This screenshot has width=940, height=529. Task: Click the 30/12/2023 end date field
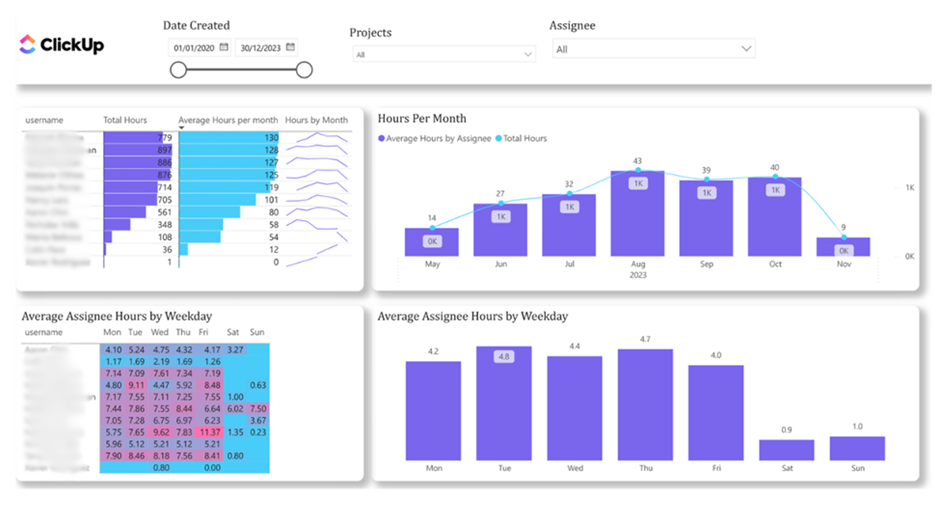tap(260, 47)
